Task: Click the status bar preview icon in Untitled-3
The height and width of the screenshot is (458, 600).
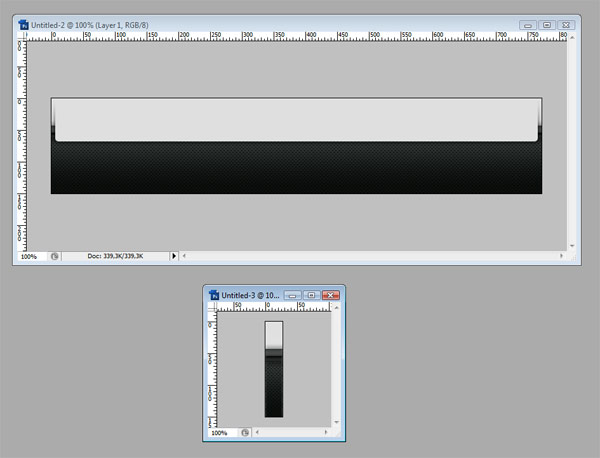Action: point(245,432)
